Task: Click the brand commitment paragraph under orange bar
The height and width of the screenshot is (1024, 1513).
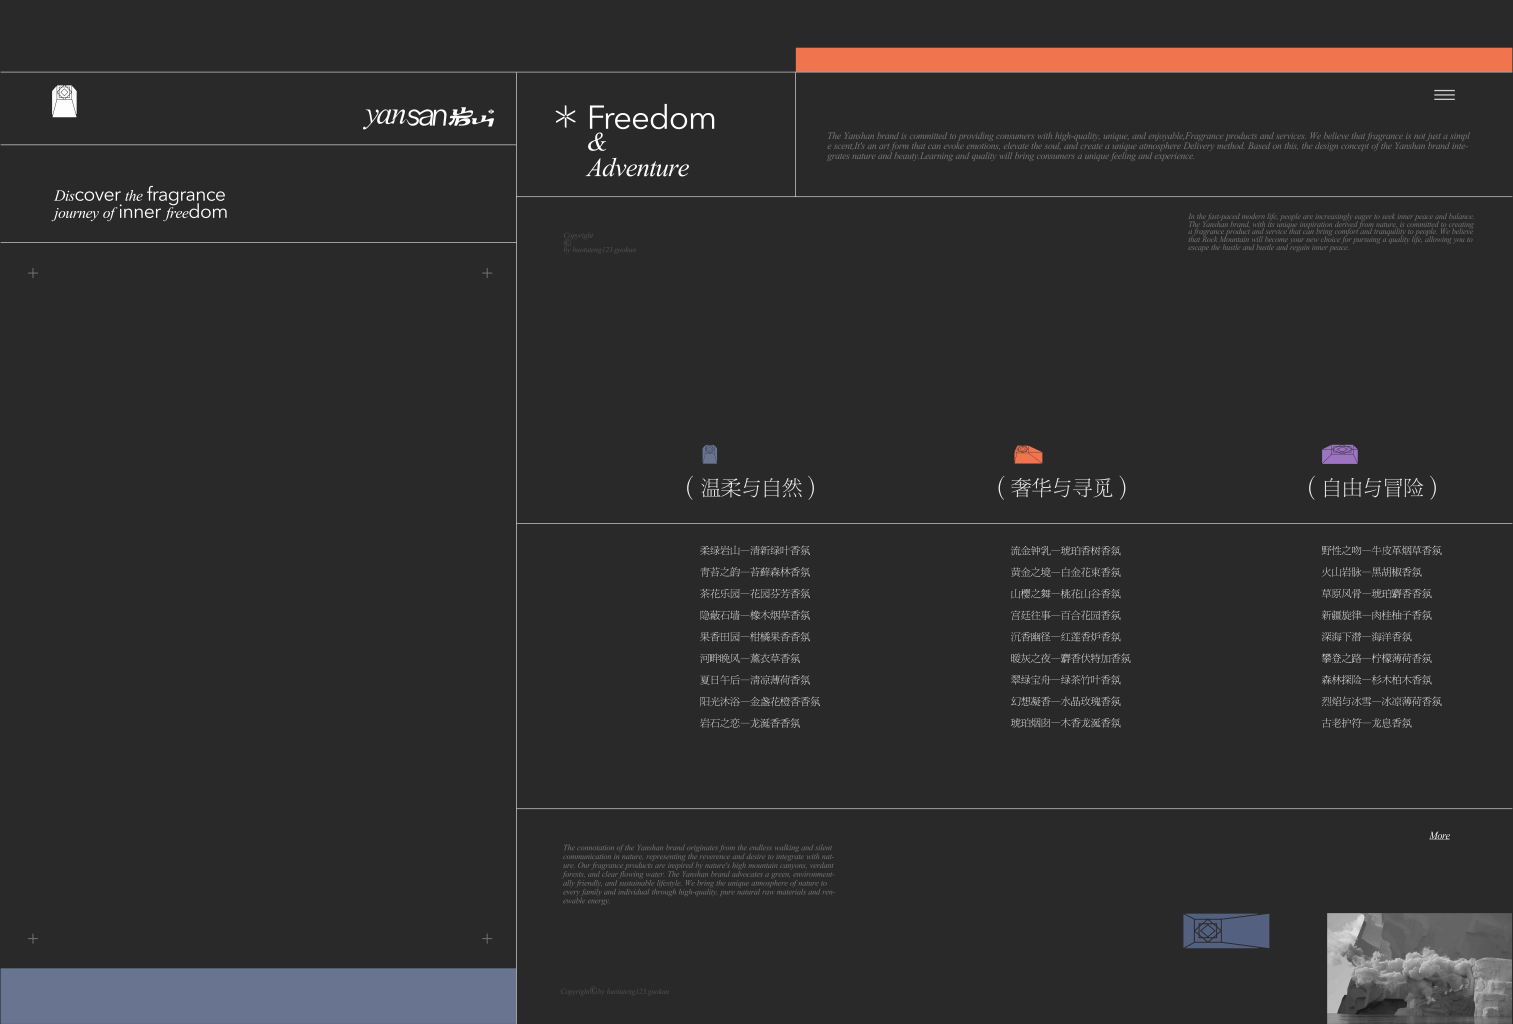Action: pyautogui.click(x=1148, y=146)
